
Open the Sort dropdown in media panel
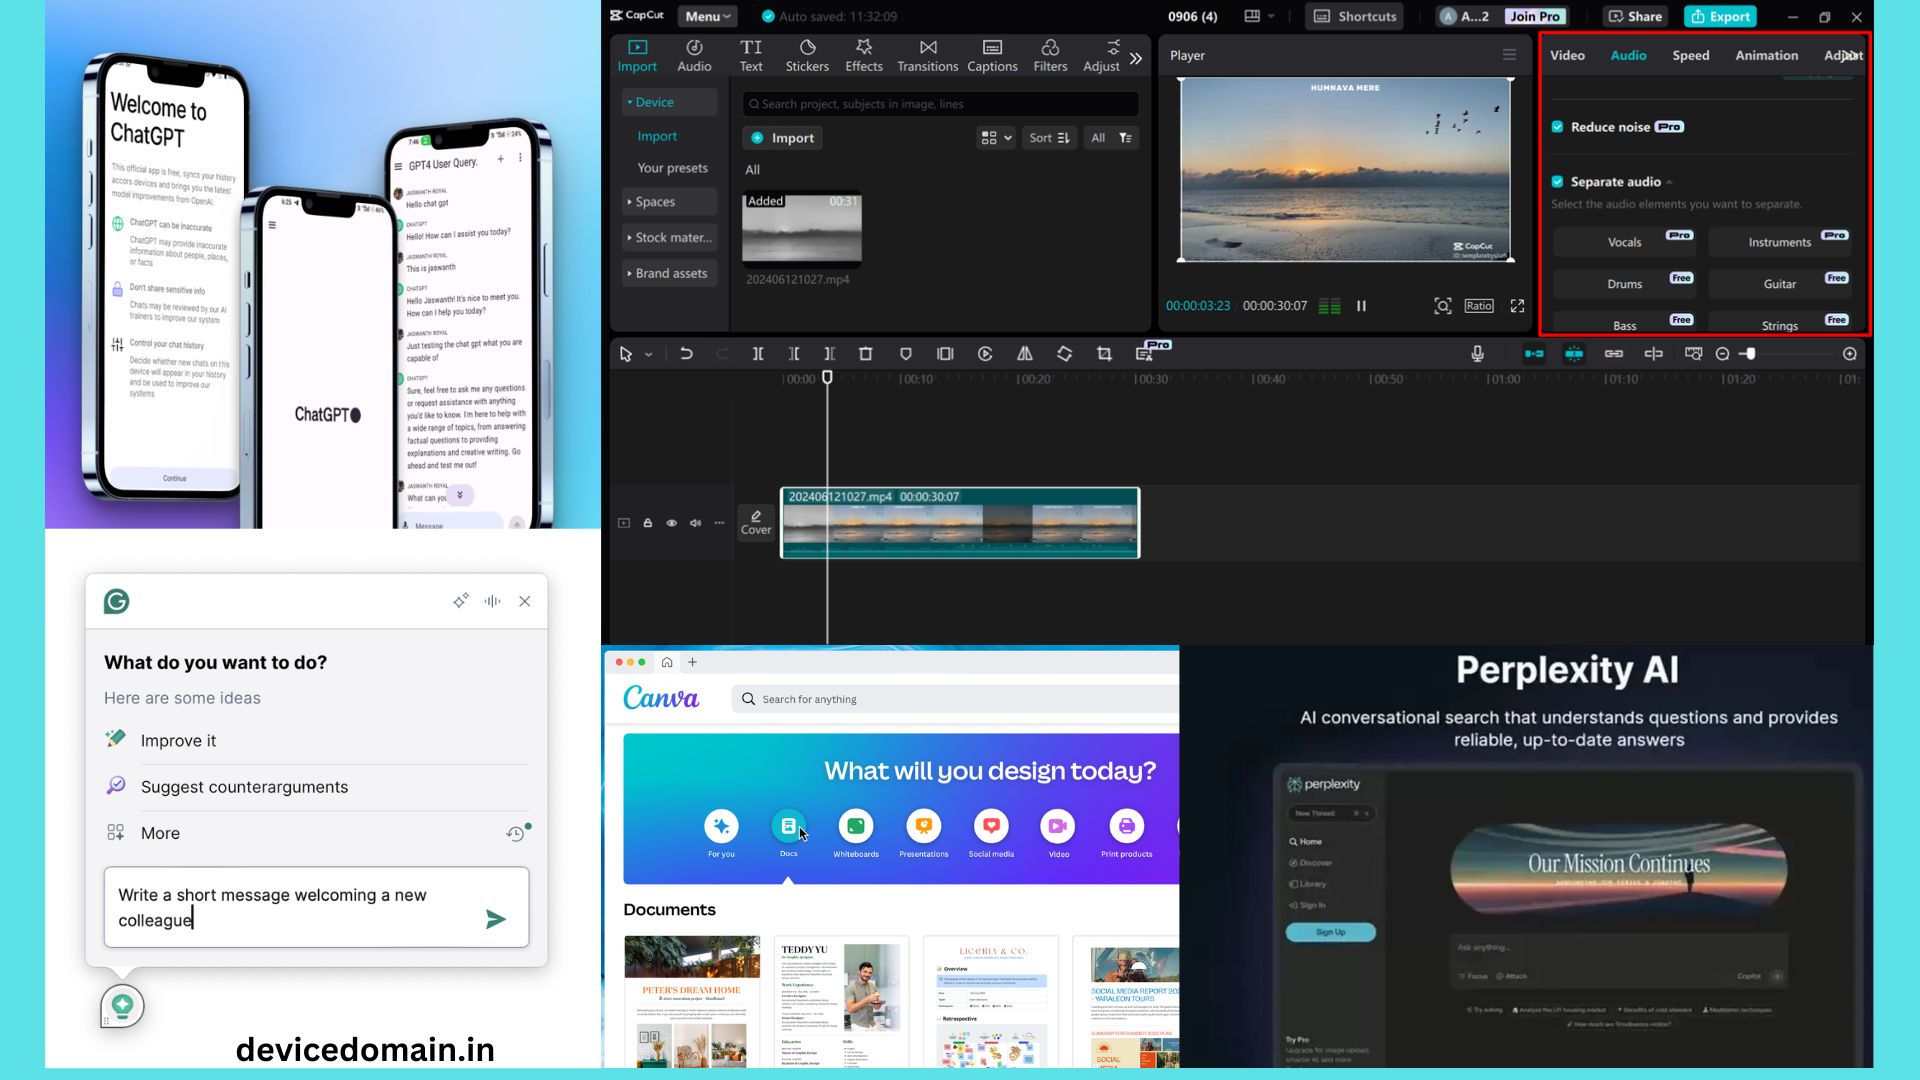pos(1048,137)
